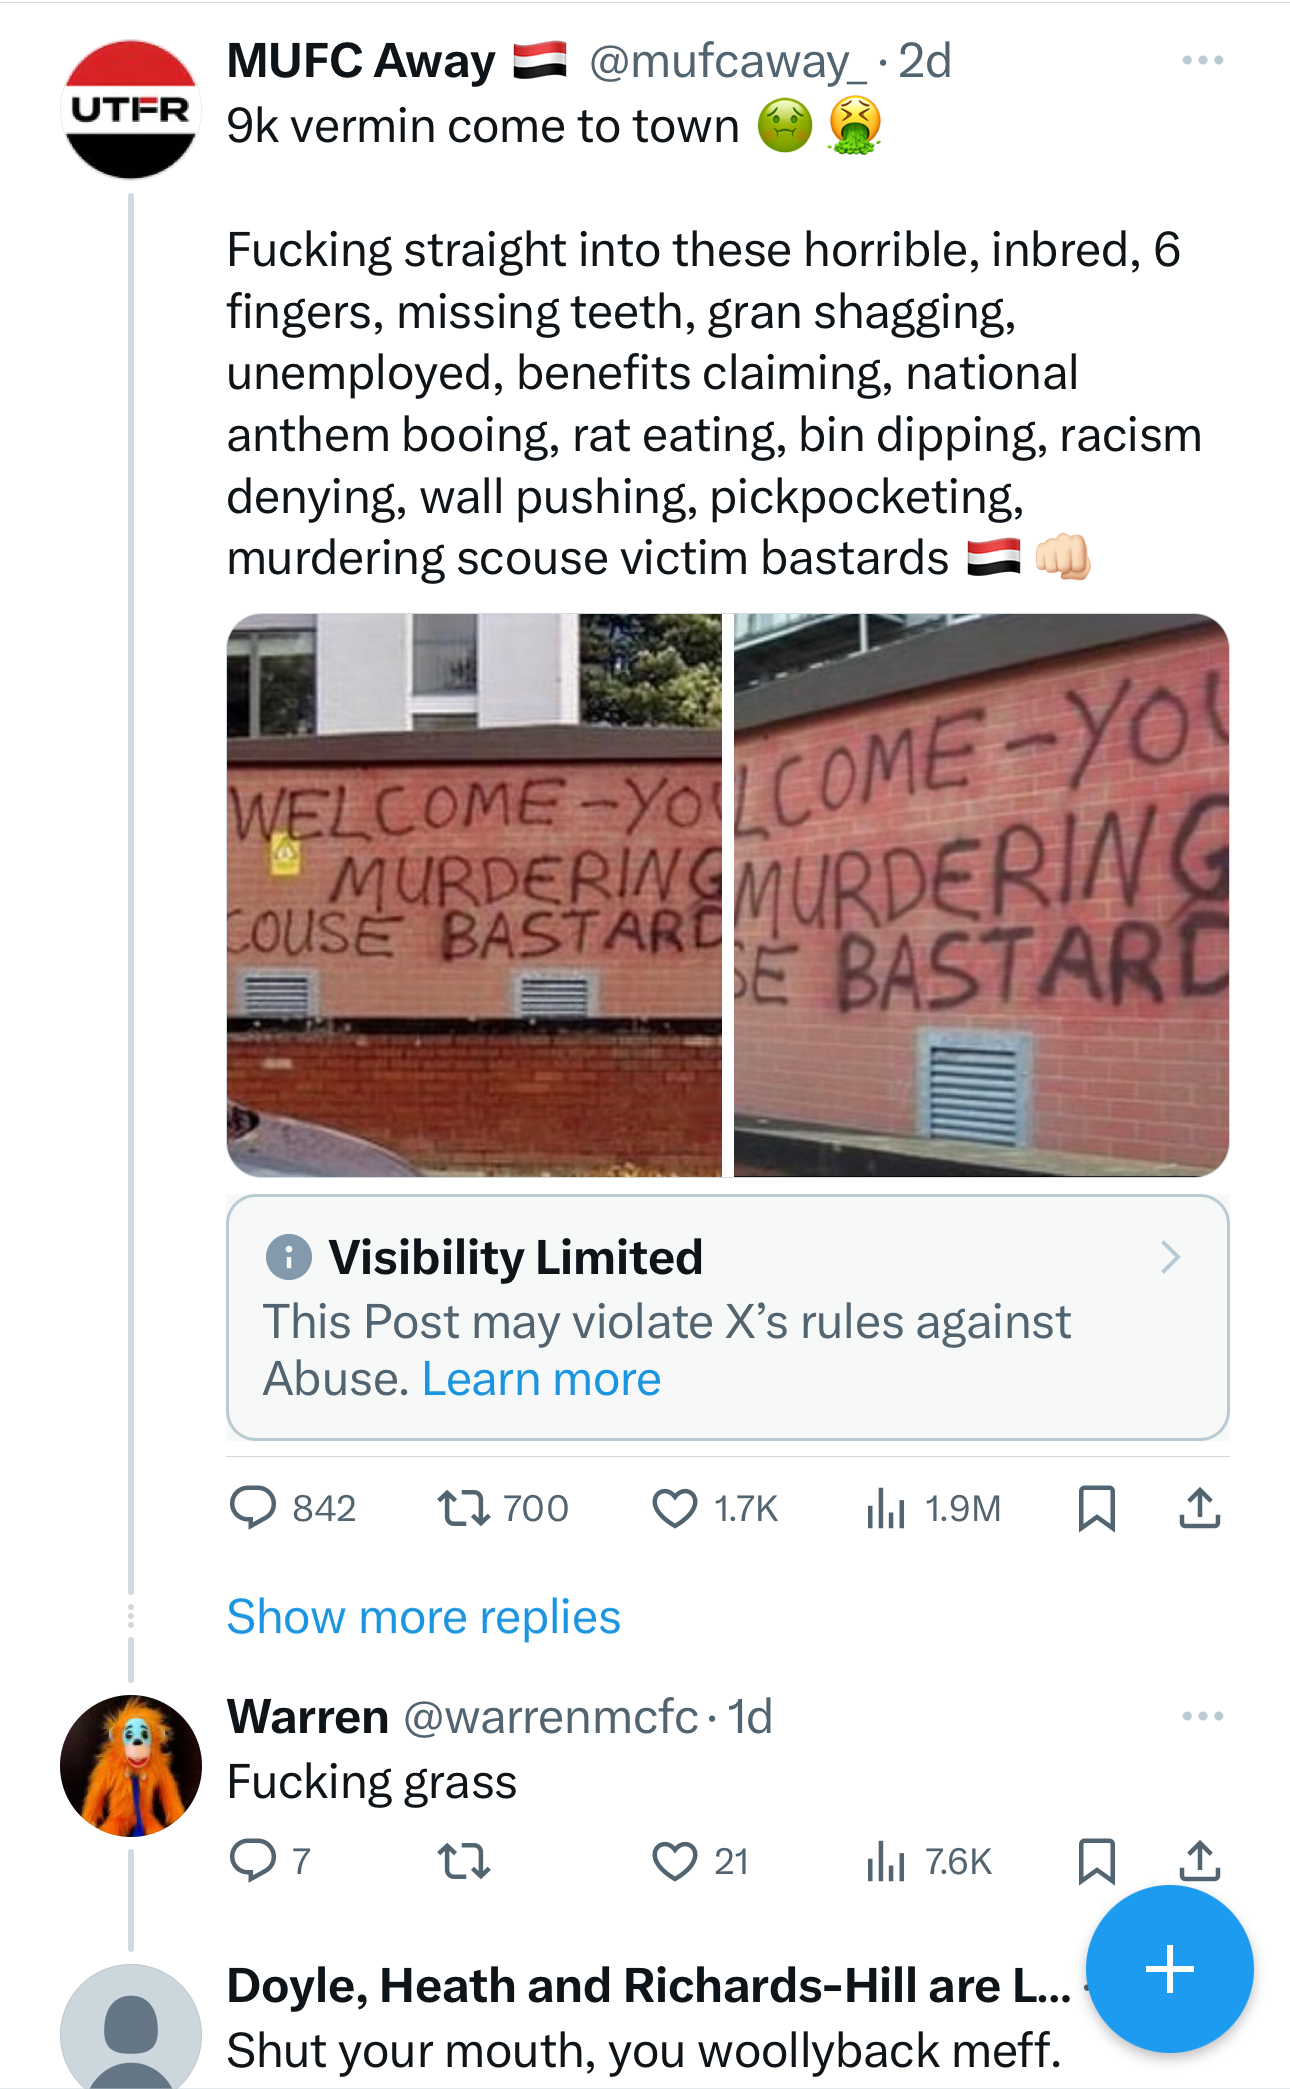The width and height of the screenshot is (1290, 2089).
Task: Expand the Visibility Limited notice chevron
Action: coord(1171,1257)
